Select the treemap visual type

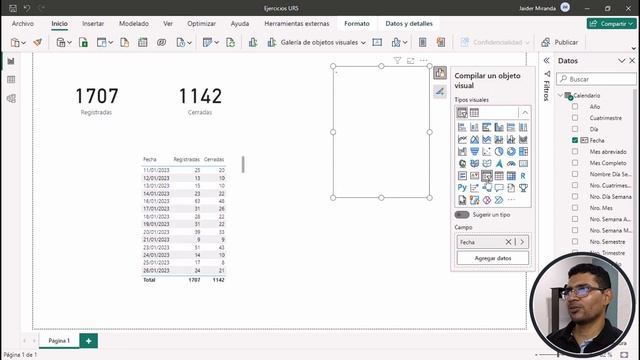tap(523, 152)
